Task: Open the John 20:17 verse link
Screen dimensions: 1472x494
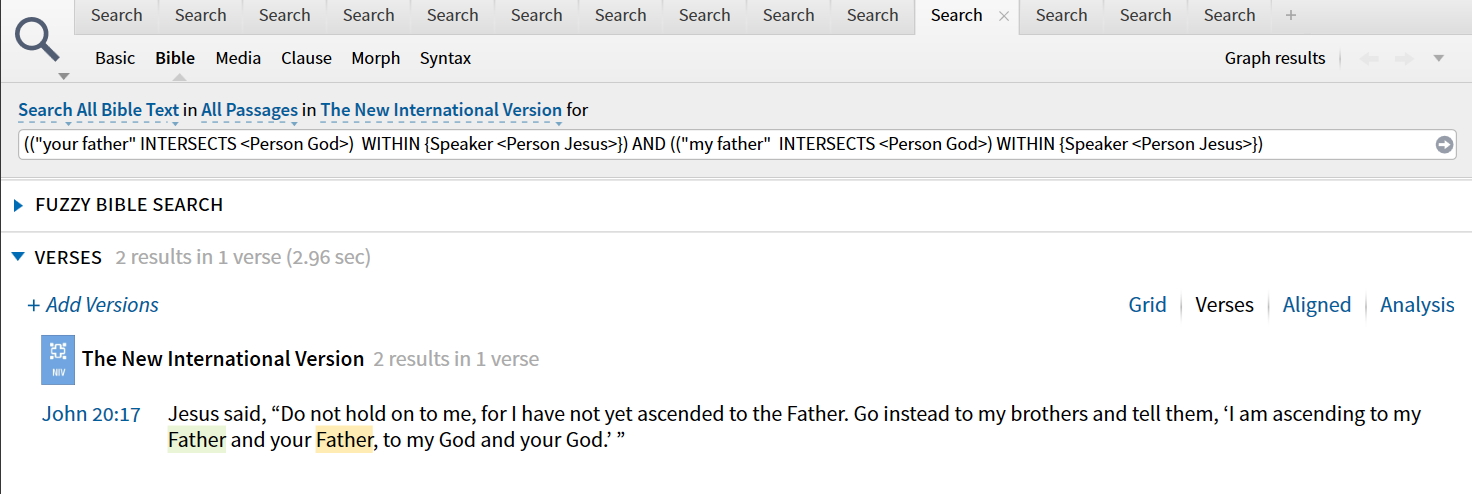Action: pyautogui.click(x=91, y=414)
